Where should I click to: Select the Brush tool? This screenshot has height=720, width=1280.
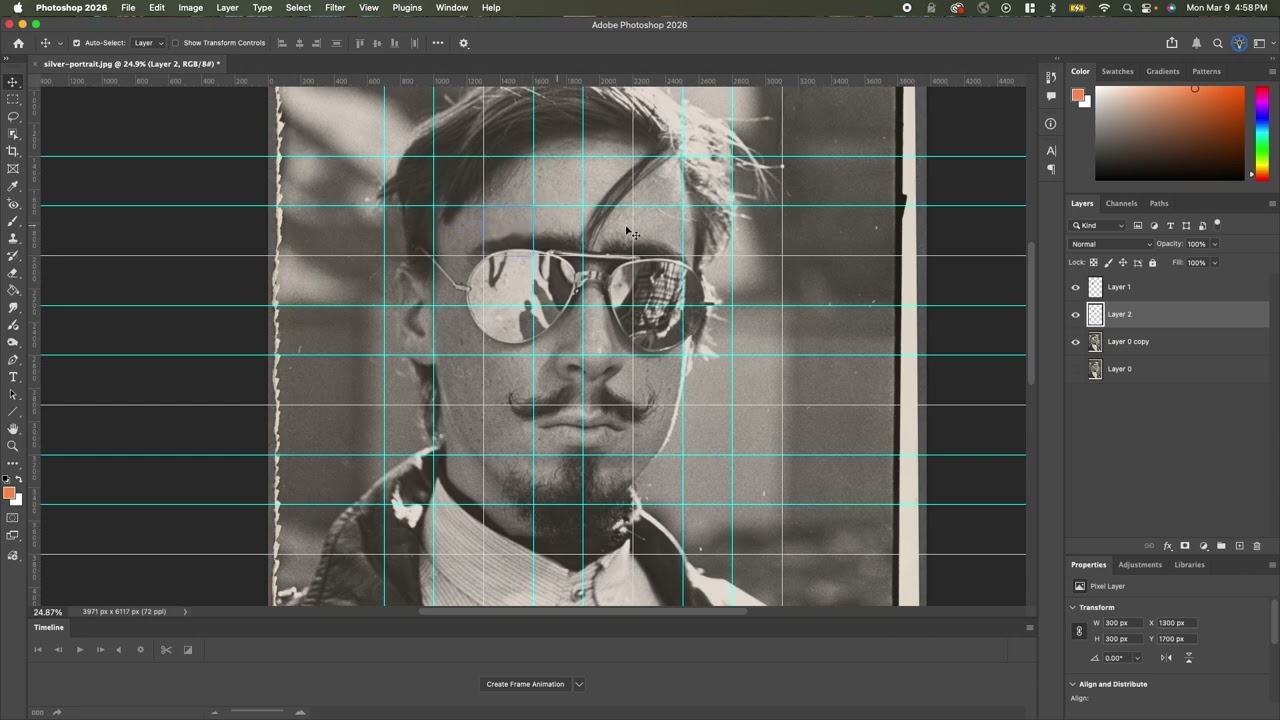[13, 221]
